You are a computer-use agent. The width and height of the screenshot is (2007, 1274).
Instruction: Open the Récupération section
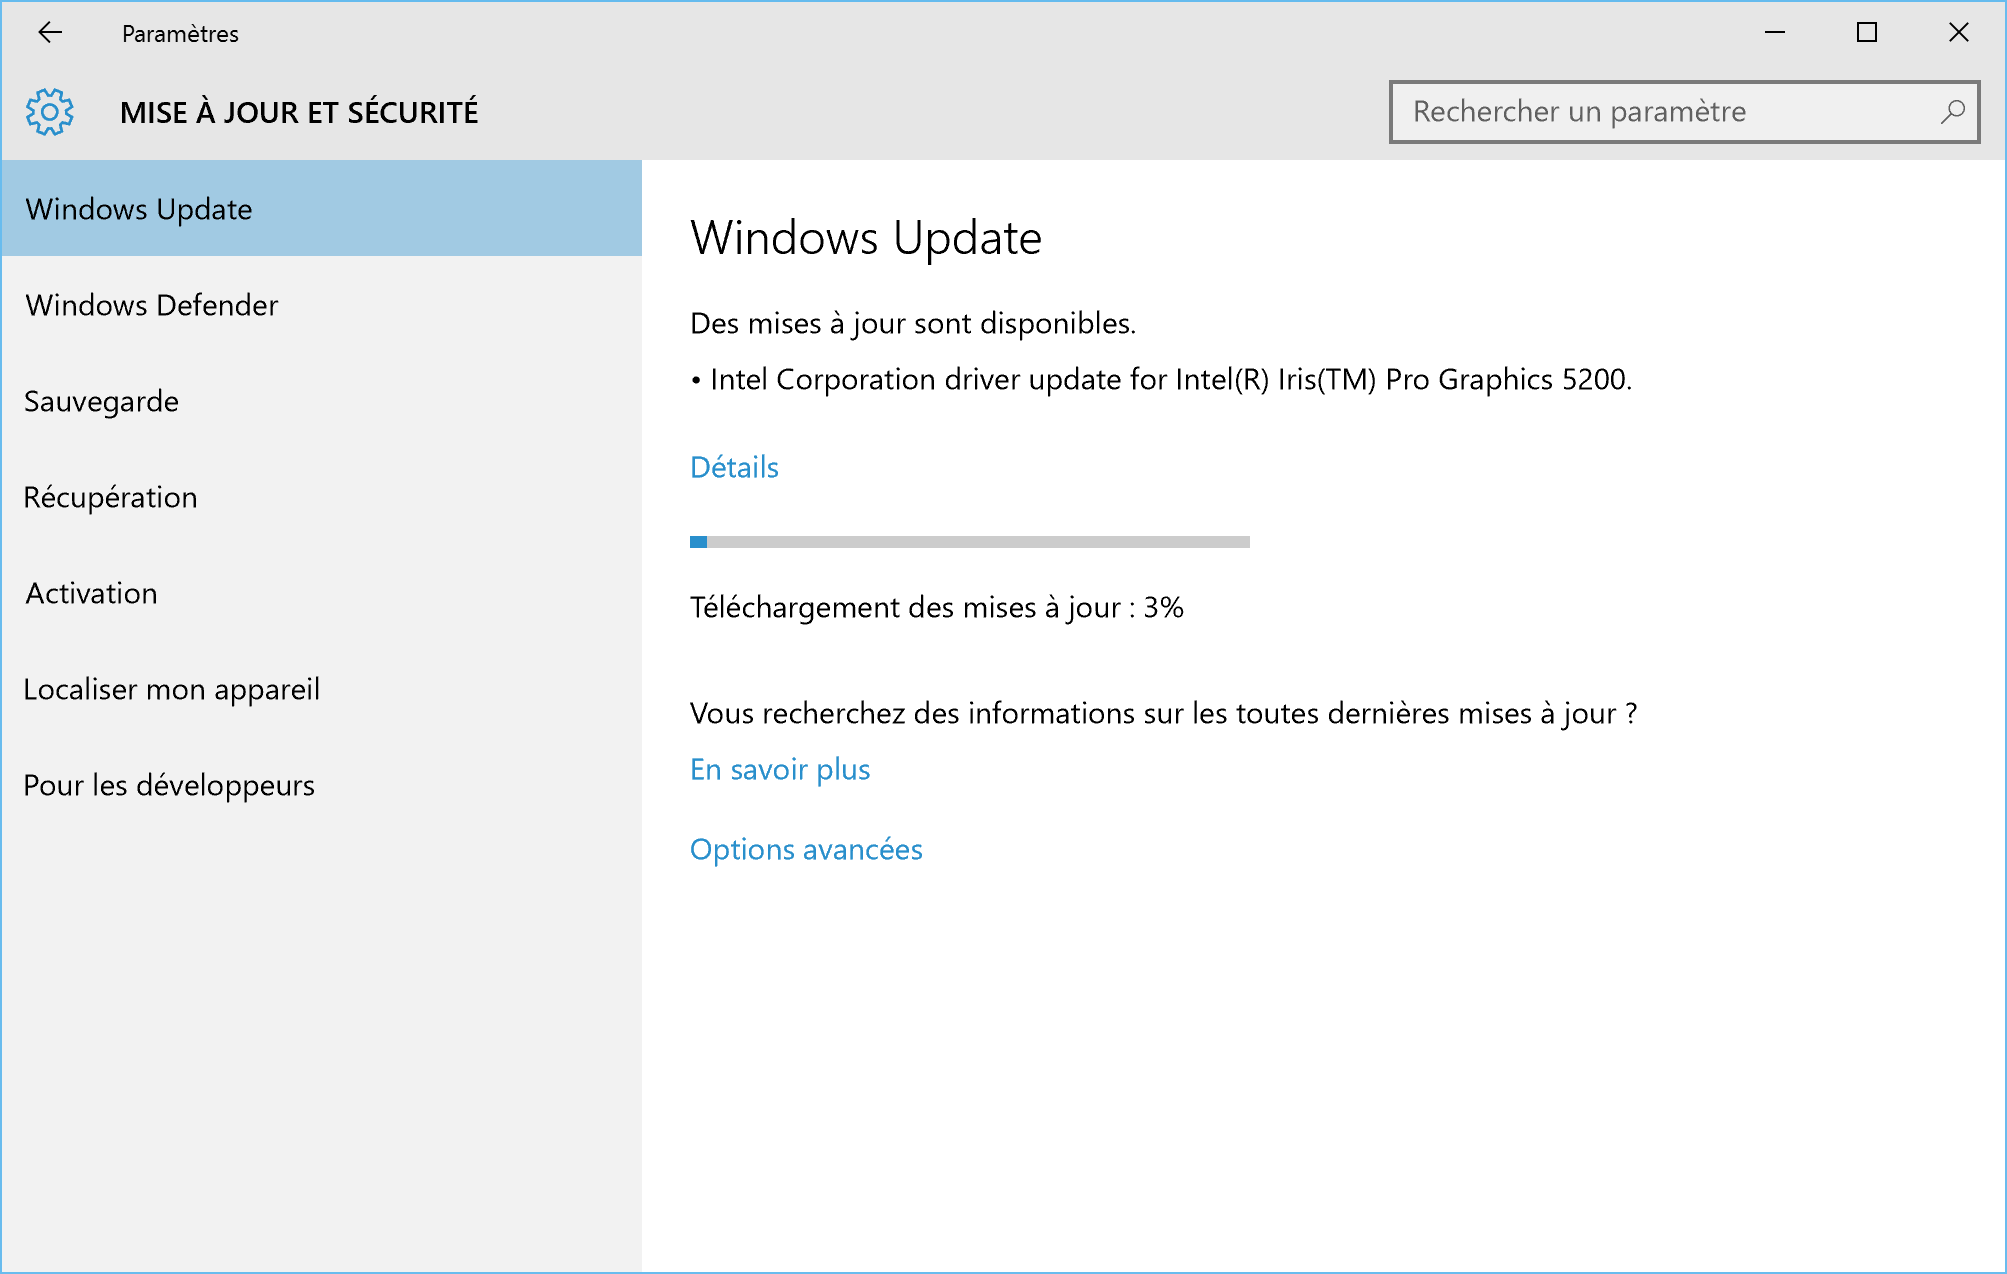point(321,496)
